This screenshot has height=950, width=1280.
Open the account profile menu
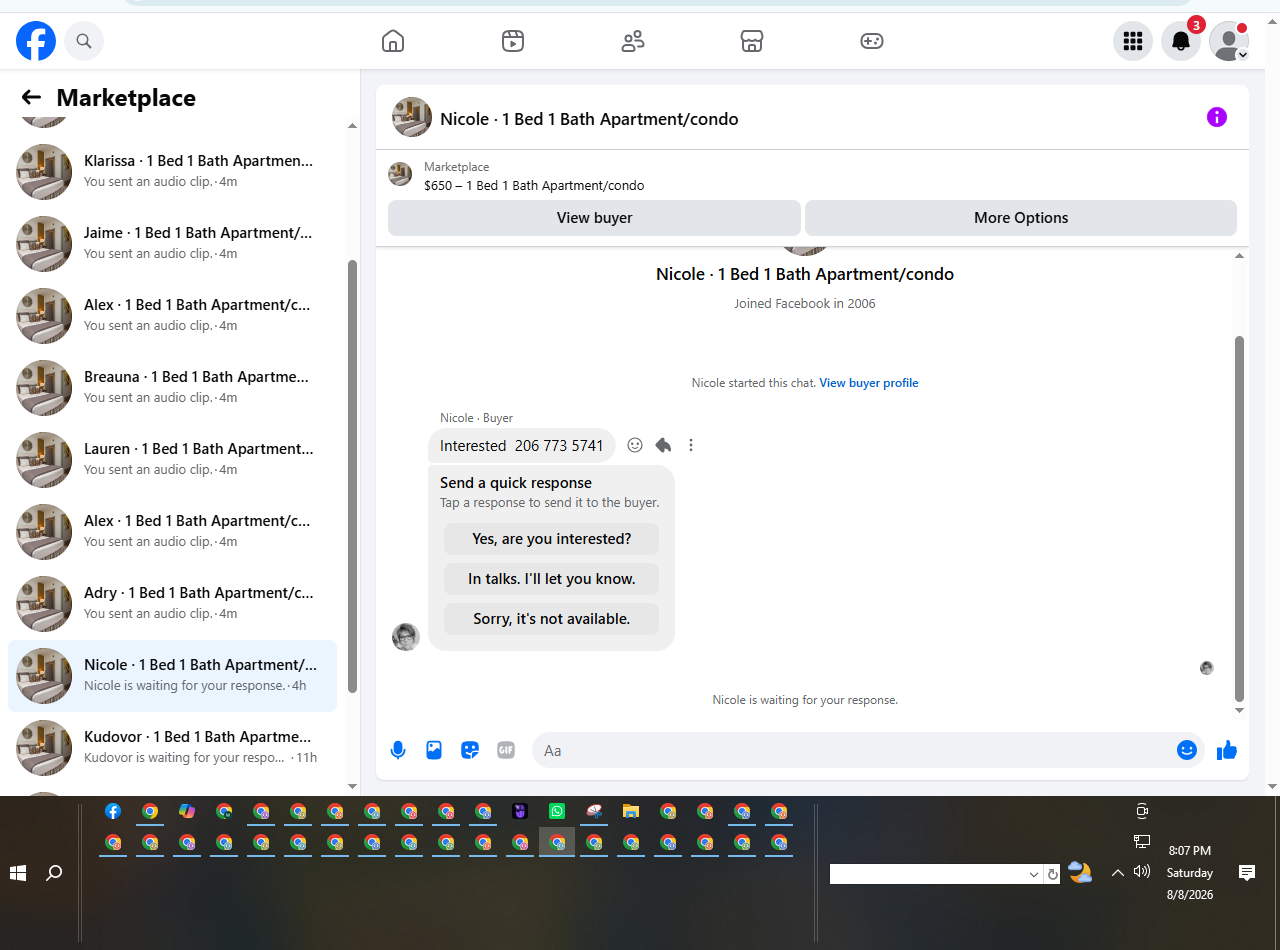[x=1229, y=41]
